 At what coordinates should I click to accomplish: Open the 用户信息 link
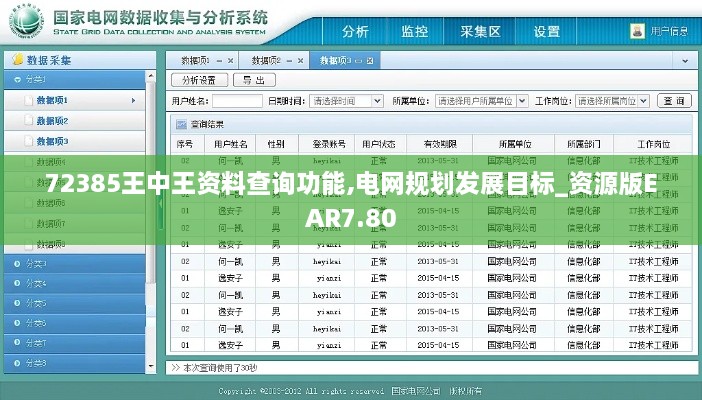(x=669, y=31)
